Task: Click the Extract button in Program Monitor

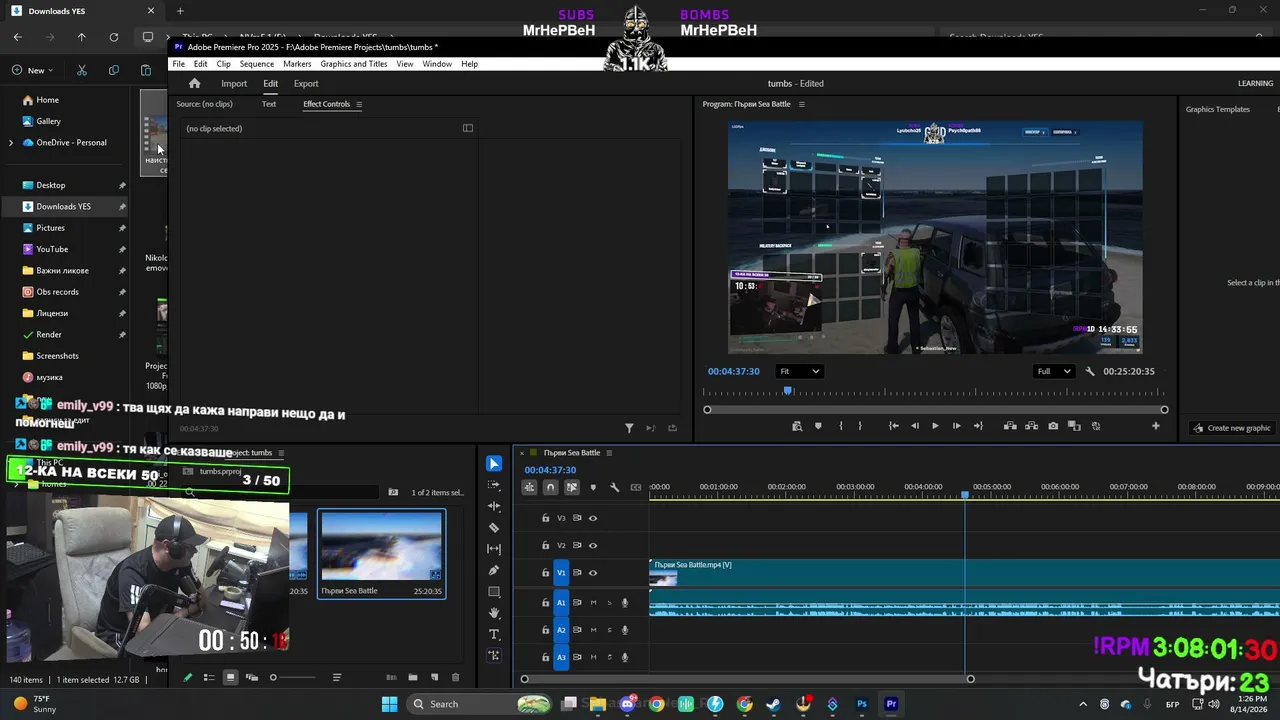Action: (1031, 426)
